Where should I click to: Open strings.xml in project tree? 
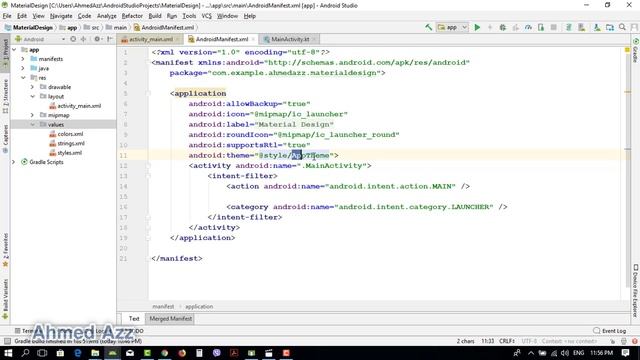pyautogui.click(x=71, y=143)
